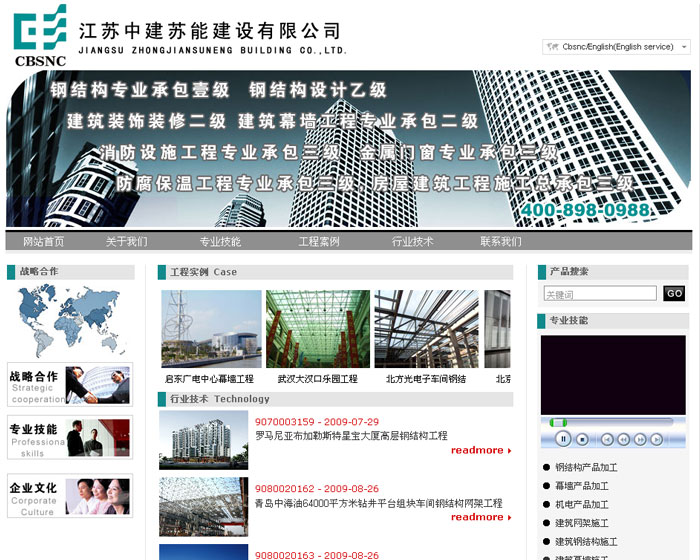The image size is (700, 560).
Task: Click readmore for 罗马尼亚布加勒斯特 article
Action: [481, 450]
